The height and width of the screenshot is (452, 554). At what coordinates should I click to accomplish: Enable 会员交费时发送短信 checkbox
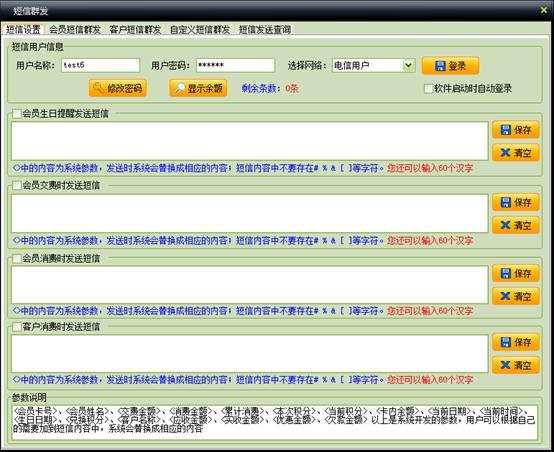[17, 185]
